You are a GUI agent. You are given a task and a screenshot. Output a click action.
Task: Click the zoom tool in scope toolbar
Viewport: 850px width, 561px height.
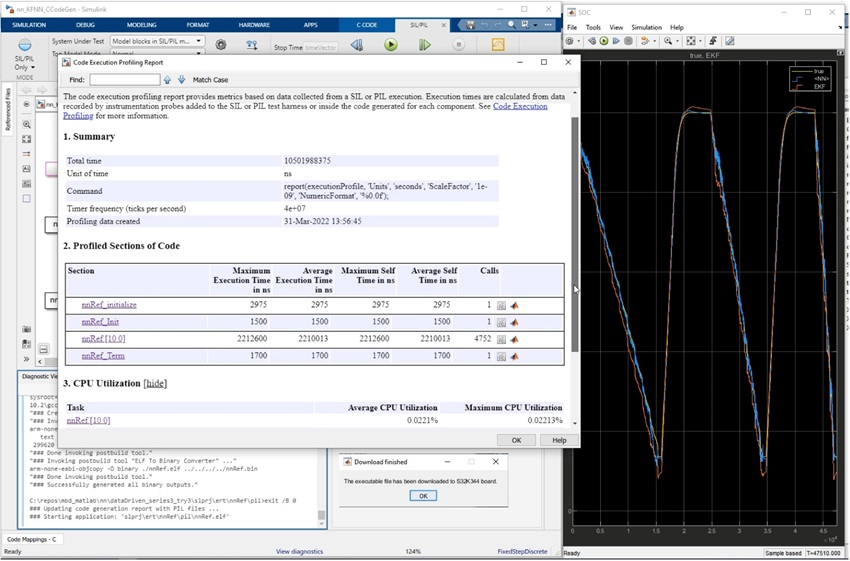pyautogui.click(x=670, y=41)
